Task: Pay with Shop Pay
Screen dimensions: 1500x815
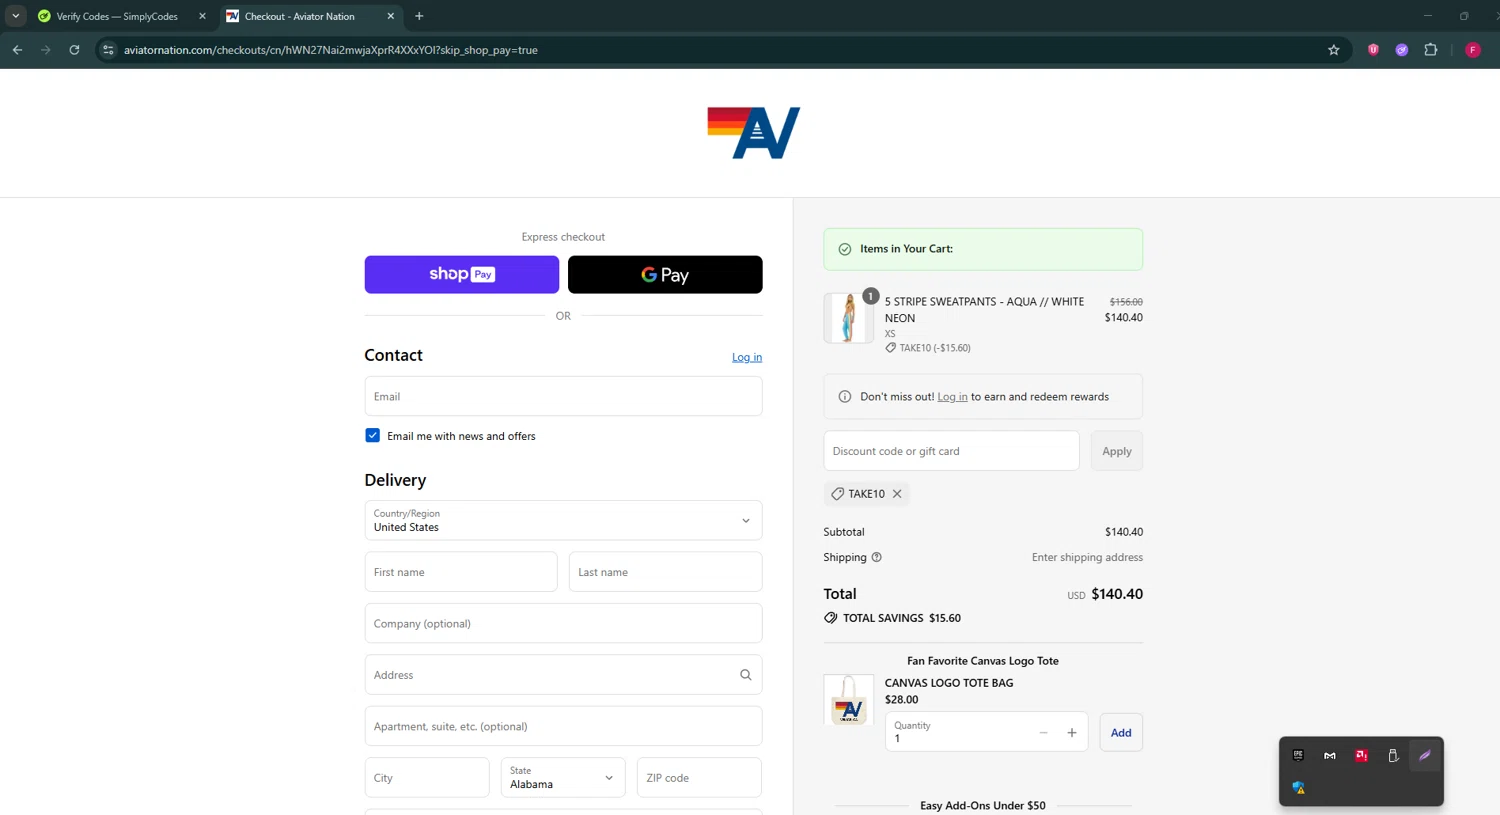Action: click(x=461, y=274)
